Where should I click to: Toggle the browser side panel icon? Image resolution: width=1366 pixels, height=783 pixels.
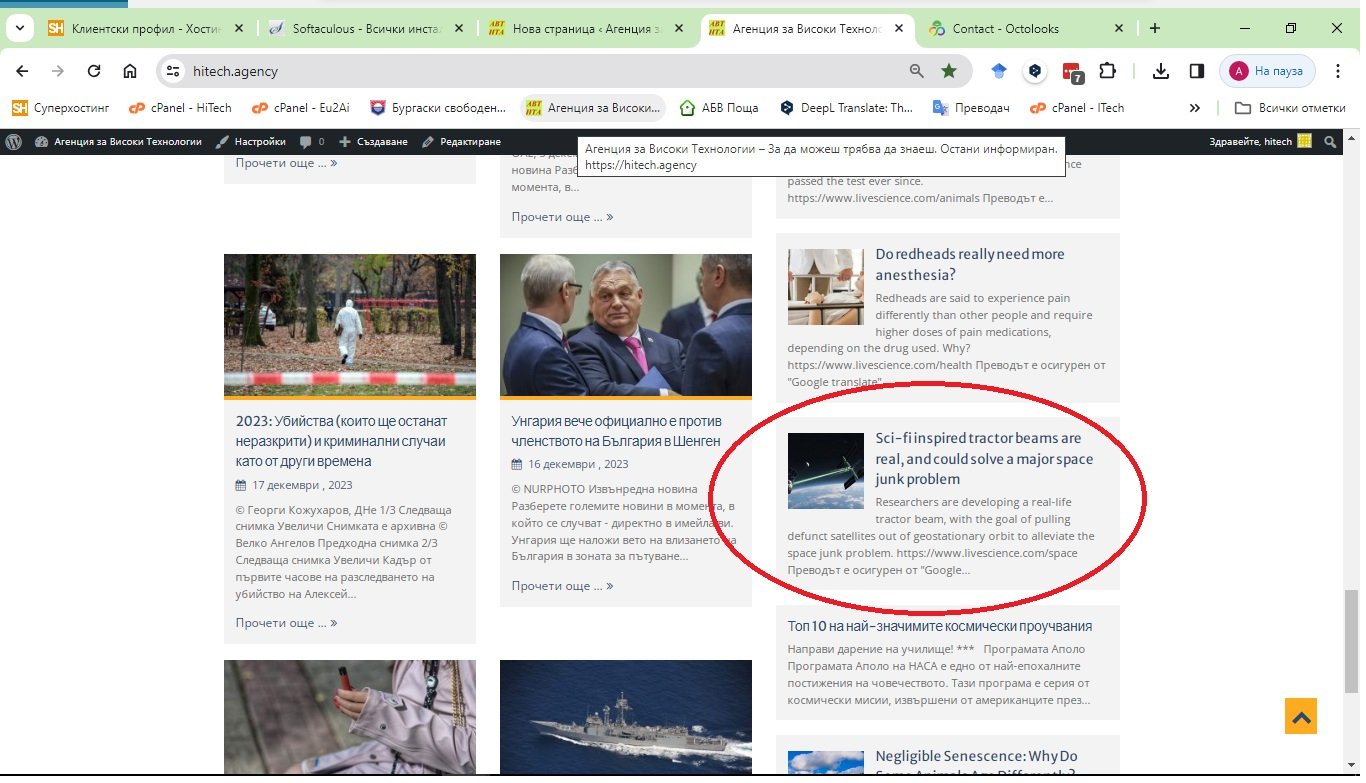[1196, 71]
